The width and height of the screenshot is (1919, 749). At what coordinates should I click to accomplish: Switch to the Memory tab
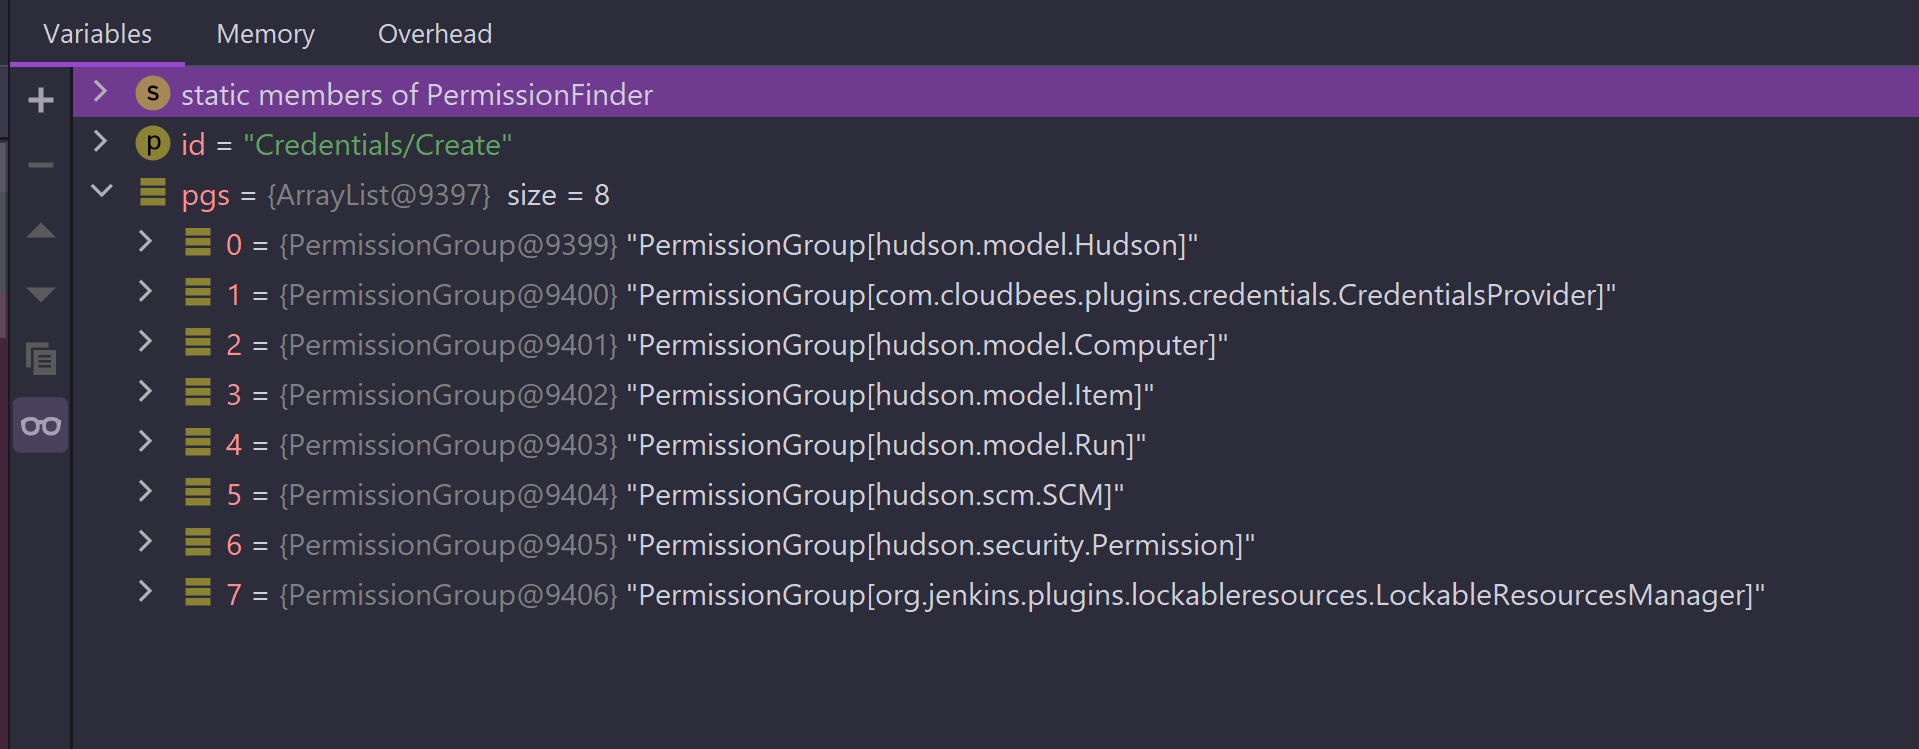point(264,33)
